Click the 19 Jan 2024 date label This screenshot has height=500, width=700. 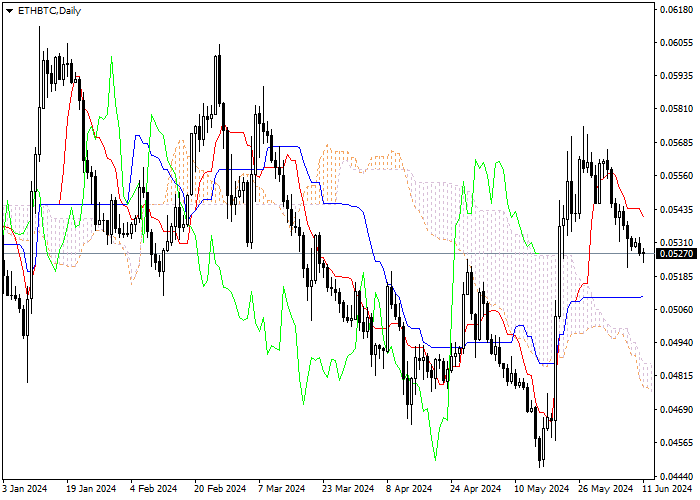(91, 488)
